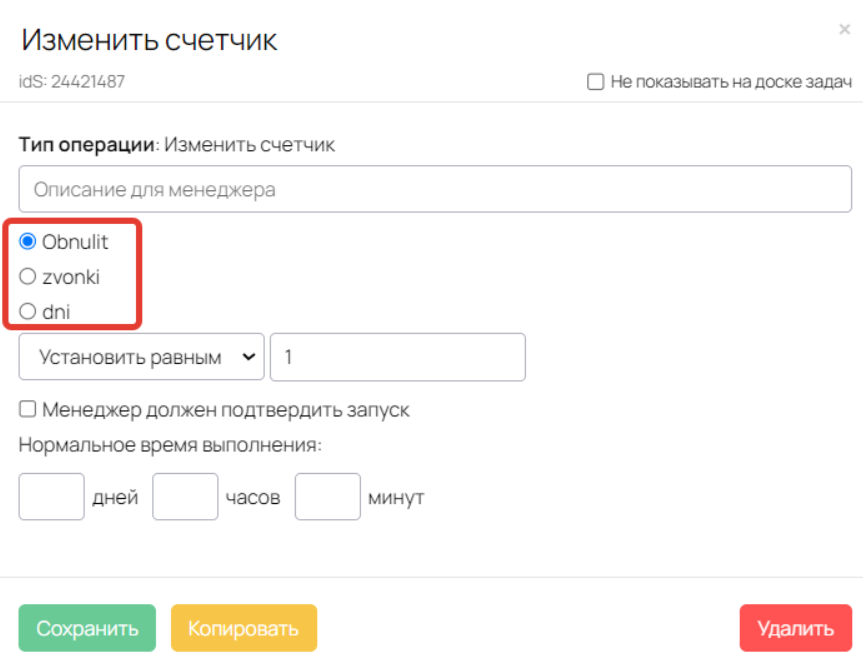This screenshot has height=666, width=863.
Task: Click the idS: 24421487 text
Action: point(72,81)
